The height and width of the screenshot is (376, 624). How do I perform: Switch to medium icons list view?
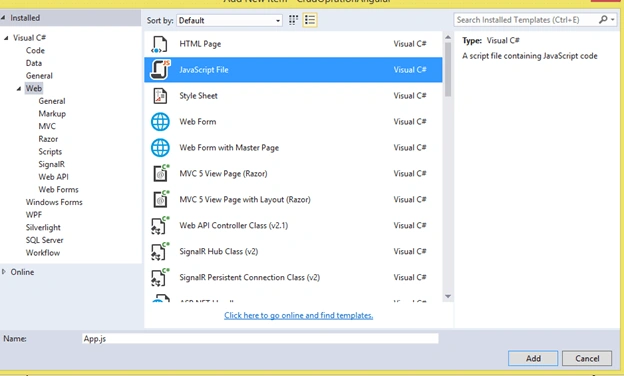310,20
